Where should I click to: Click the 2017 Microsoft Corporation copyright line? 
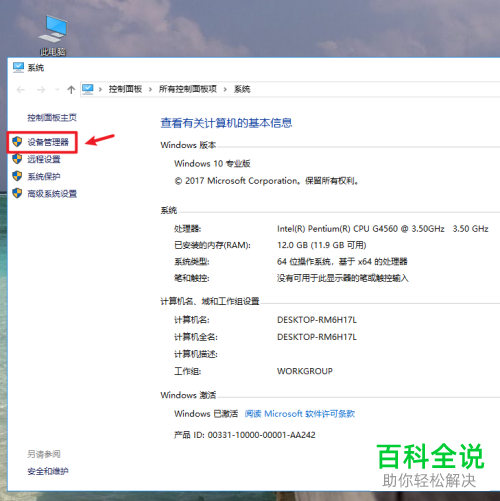(266, 181)
